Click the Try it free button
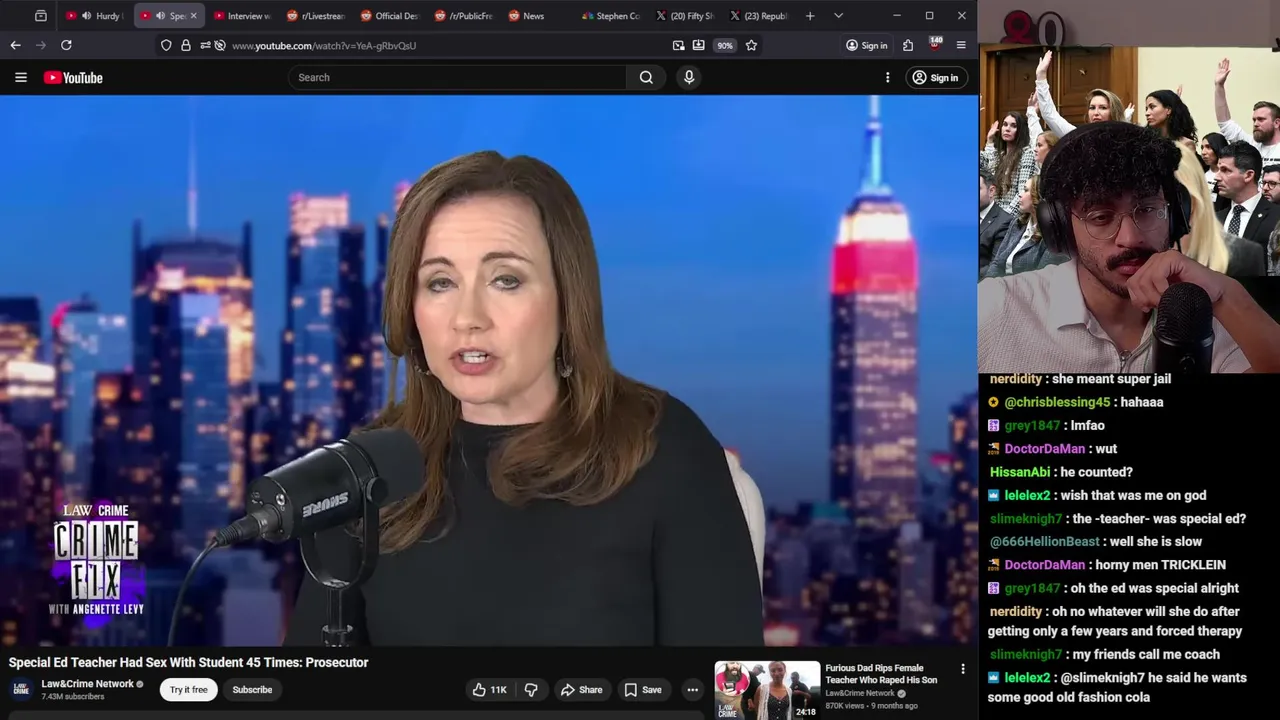The image size is (1280, 720). coord(188,689)
